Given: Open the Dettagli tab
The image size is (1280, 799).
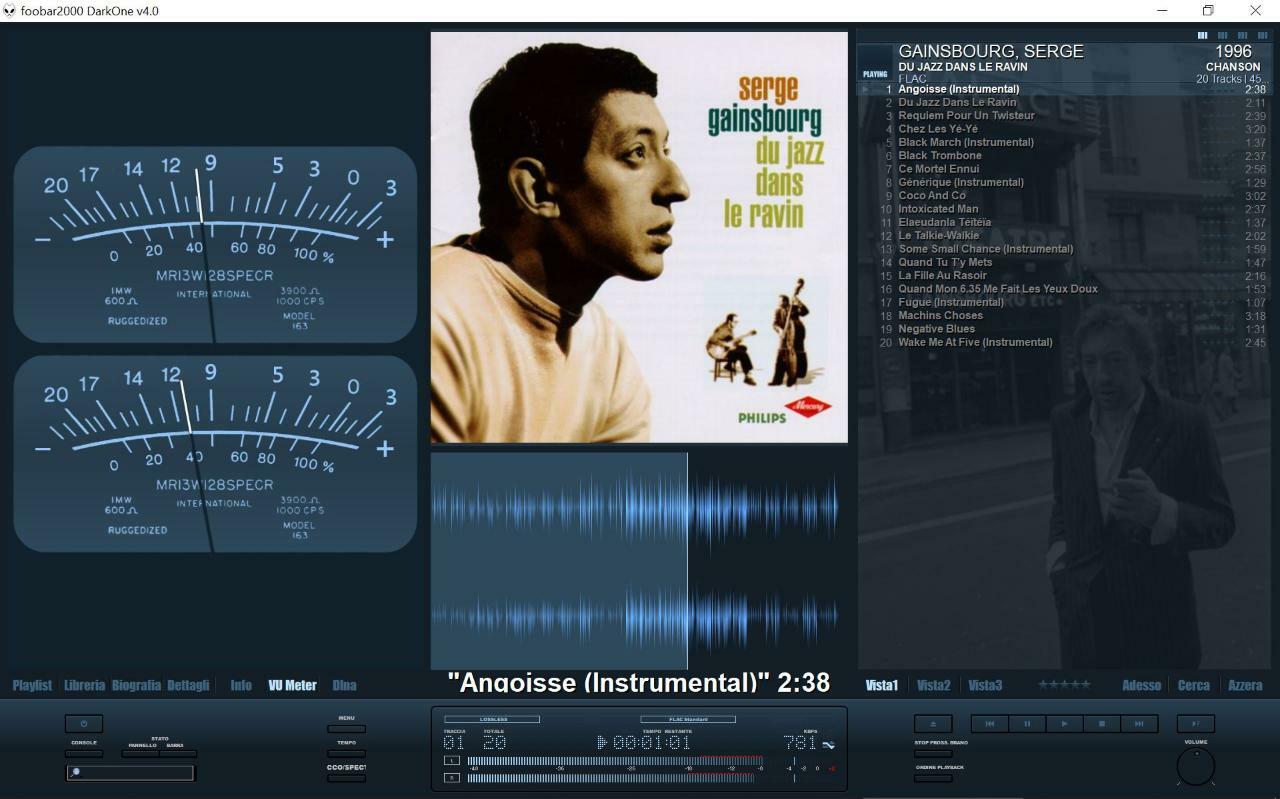Looking at the screenshot, I should (x=188, y=685).
